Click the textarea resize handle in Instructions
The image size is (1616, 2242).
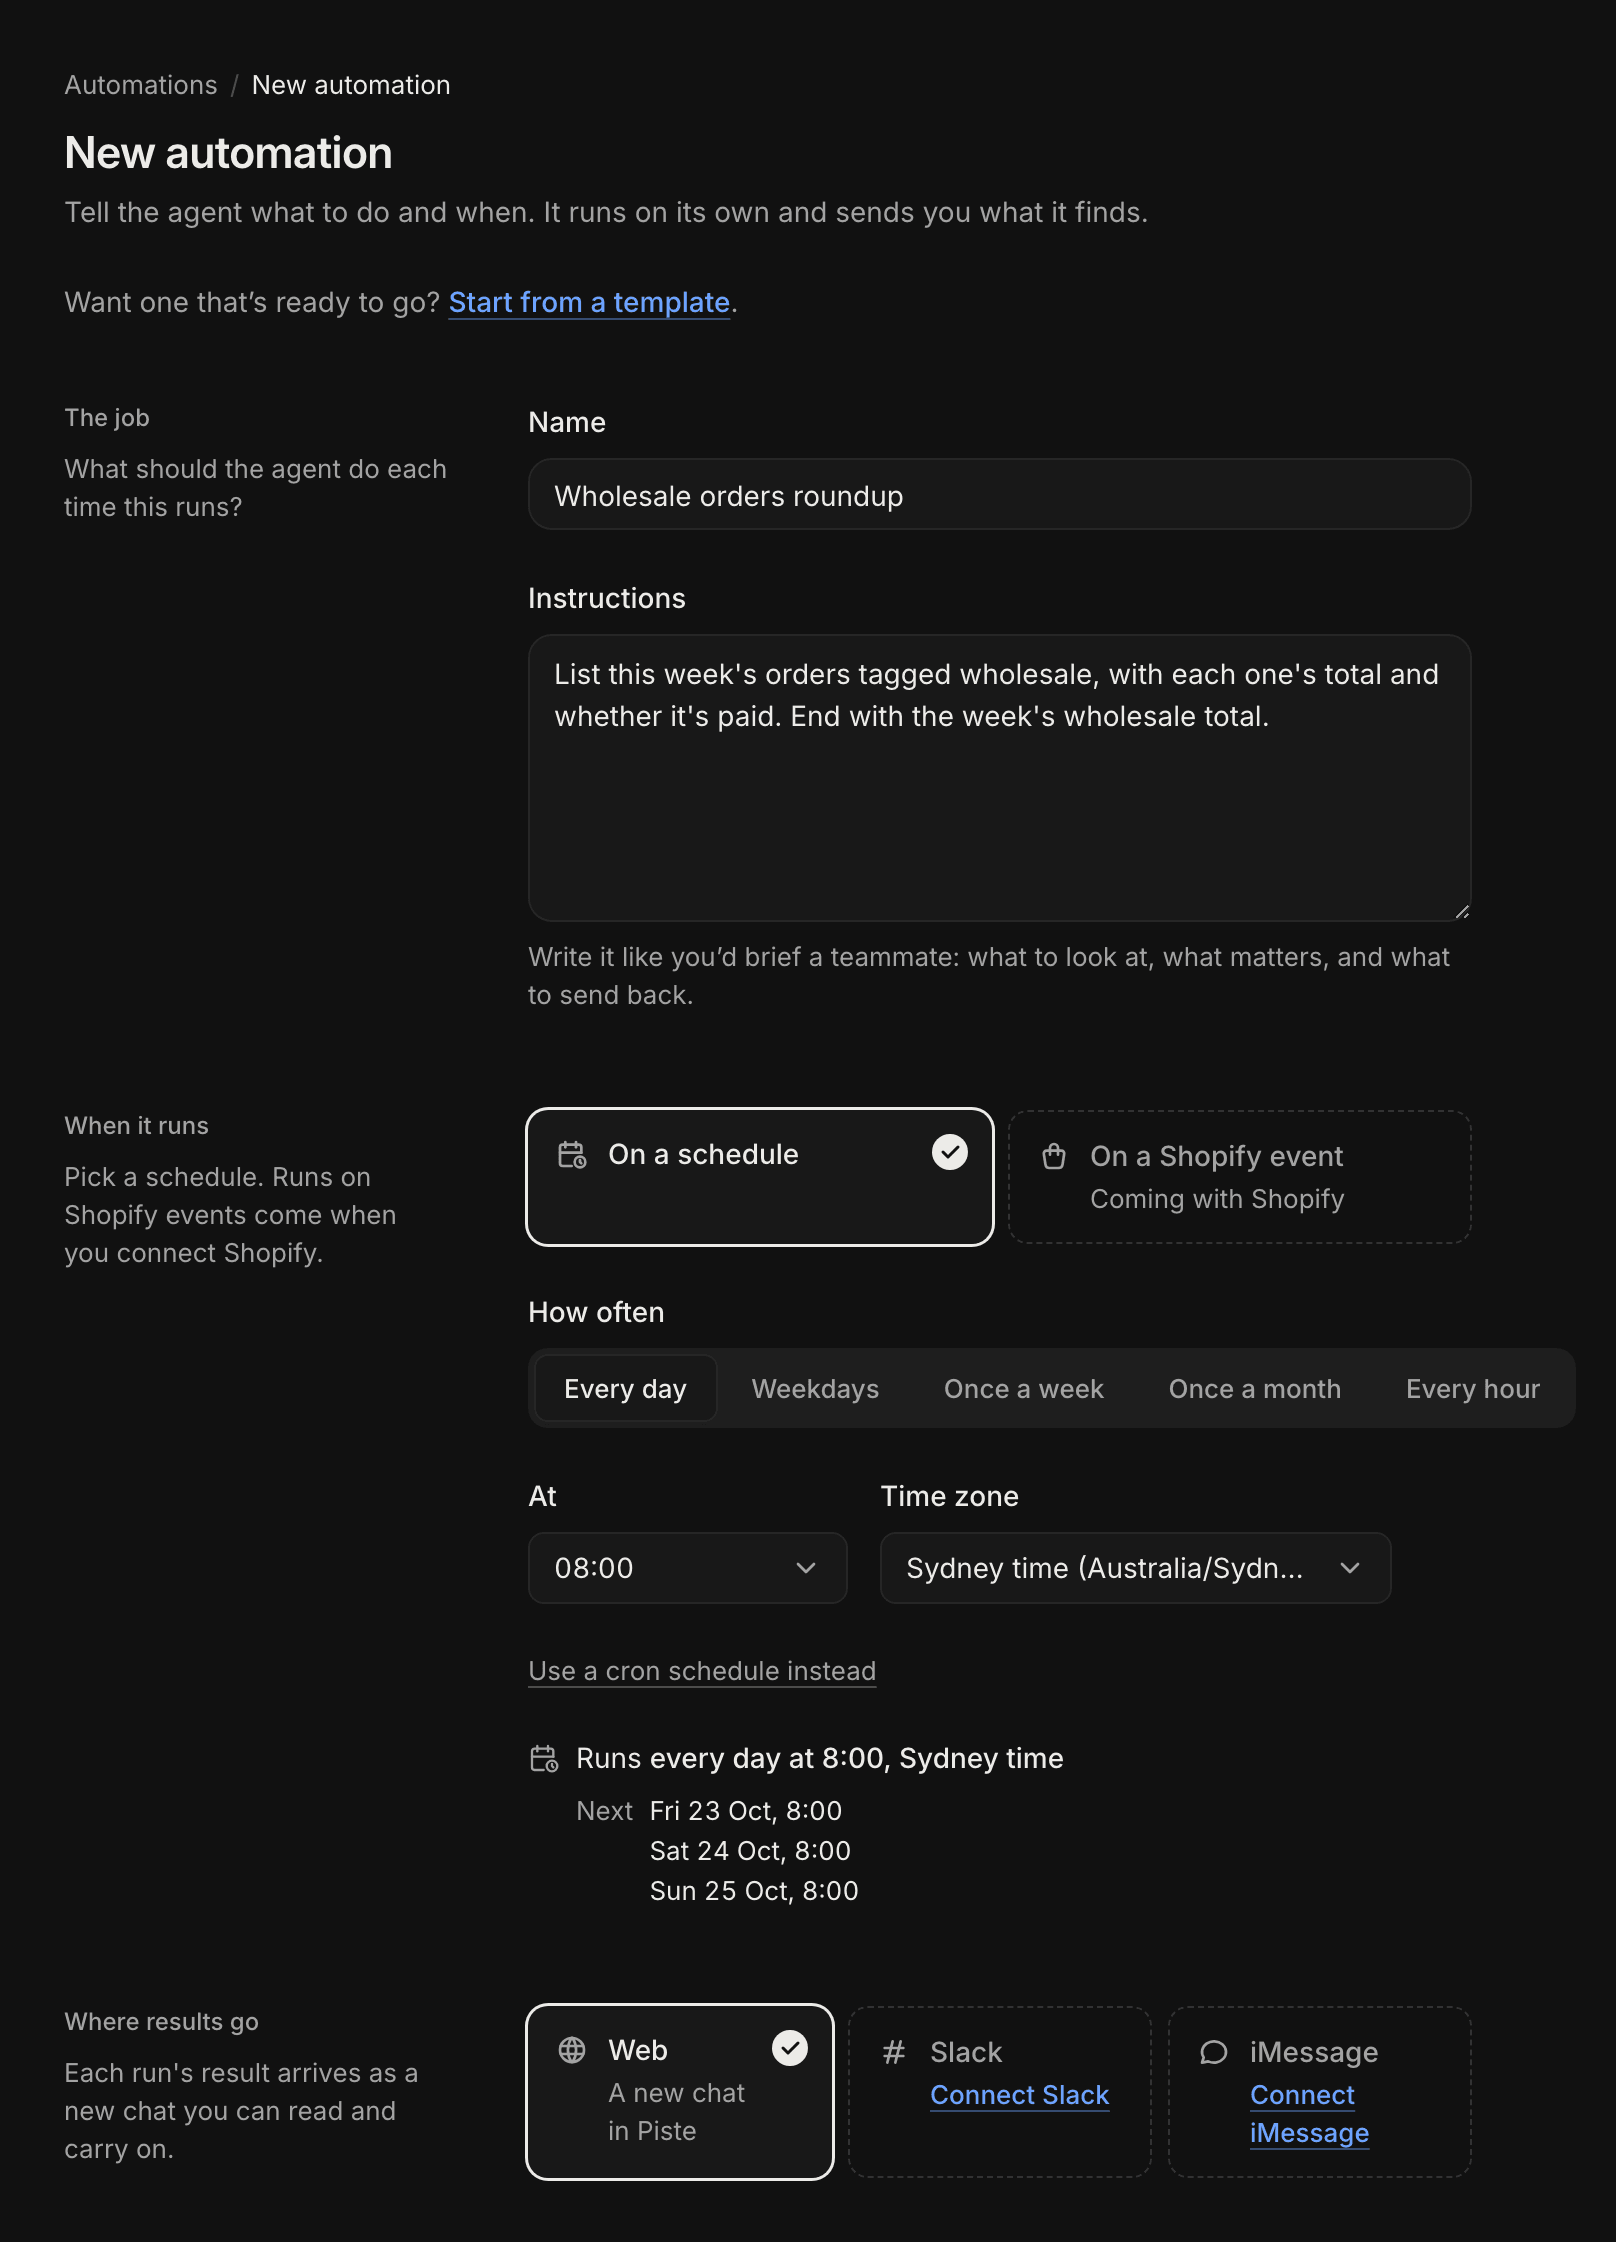(x=1462, y=911)
